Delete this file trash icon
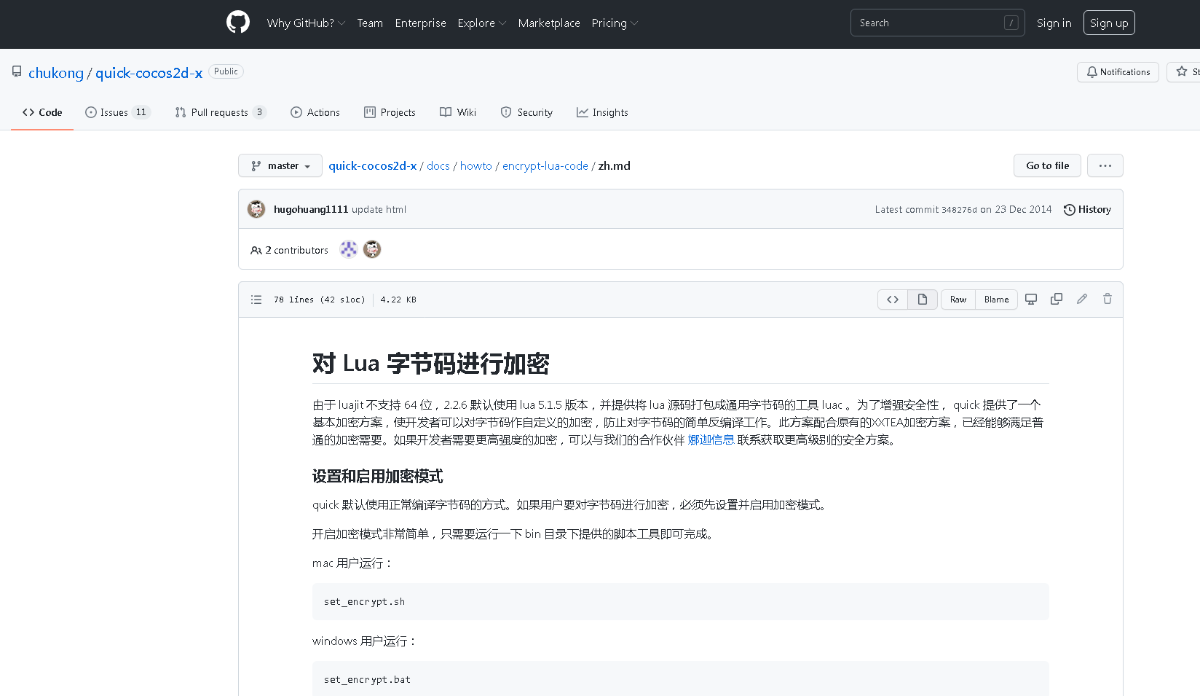 coord(1107,299)
